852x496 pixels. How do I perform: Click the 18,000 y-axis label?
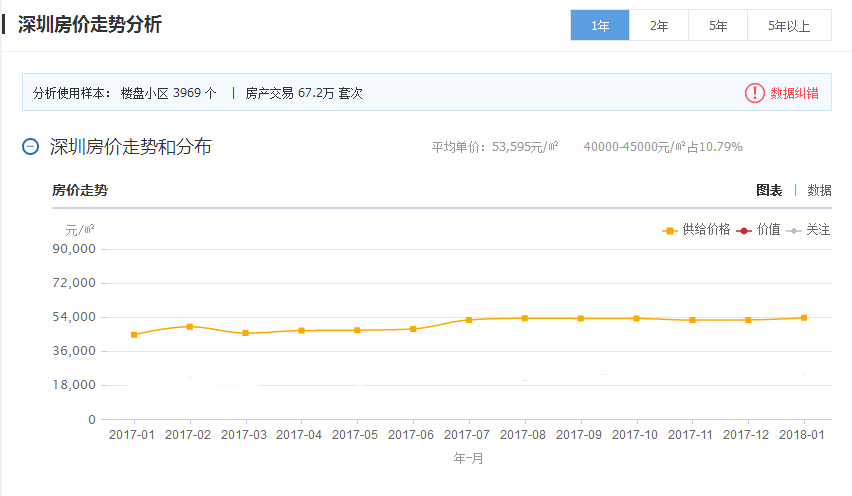point(74,385)
